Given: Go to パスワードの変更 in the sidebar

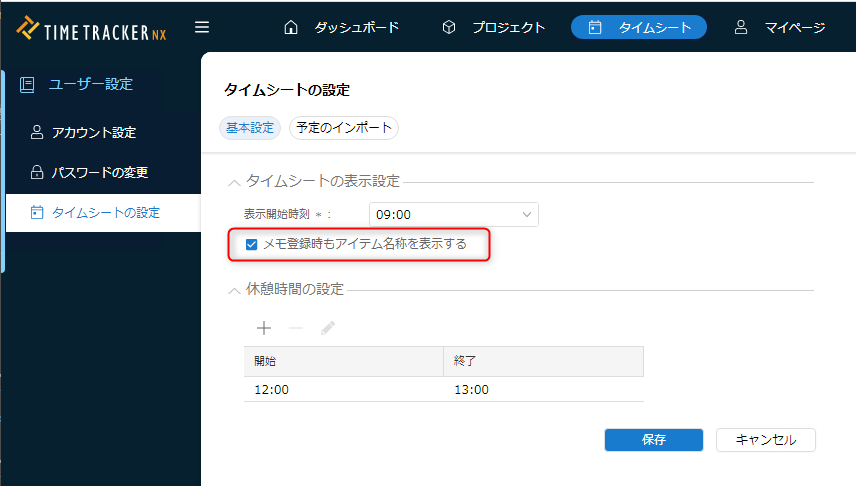Looking at the screenshot, I should [99, 172].
